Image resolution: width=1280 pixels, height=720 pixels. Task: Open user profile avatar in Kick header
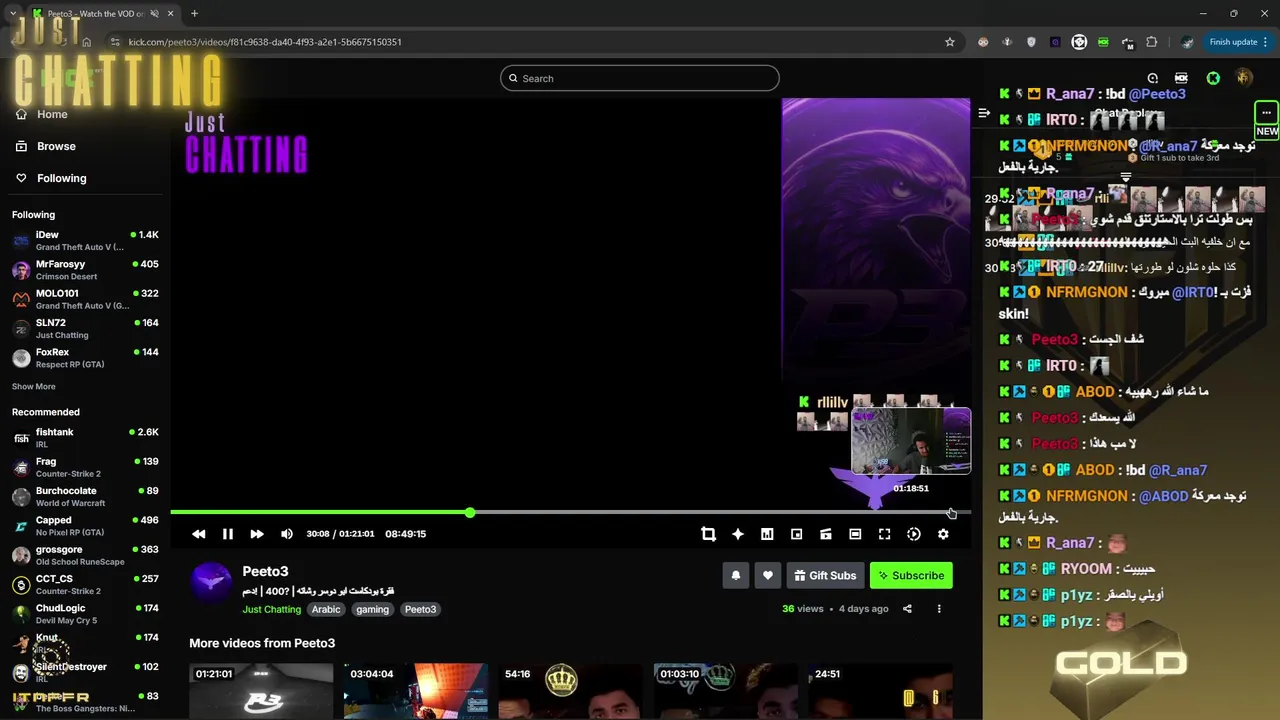[1244, 78]
